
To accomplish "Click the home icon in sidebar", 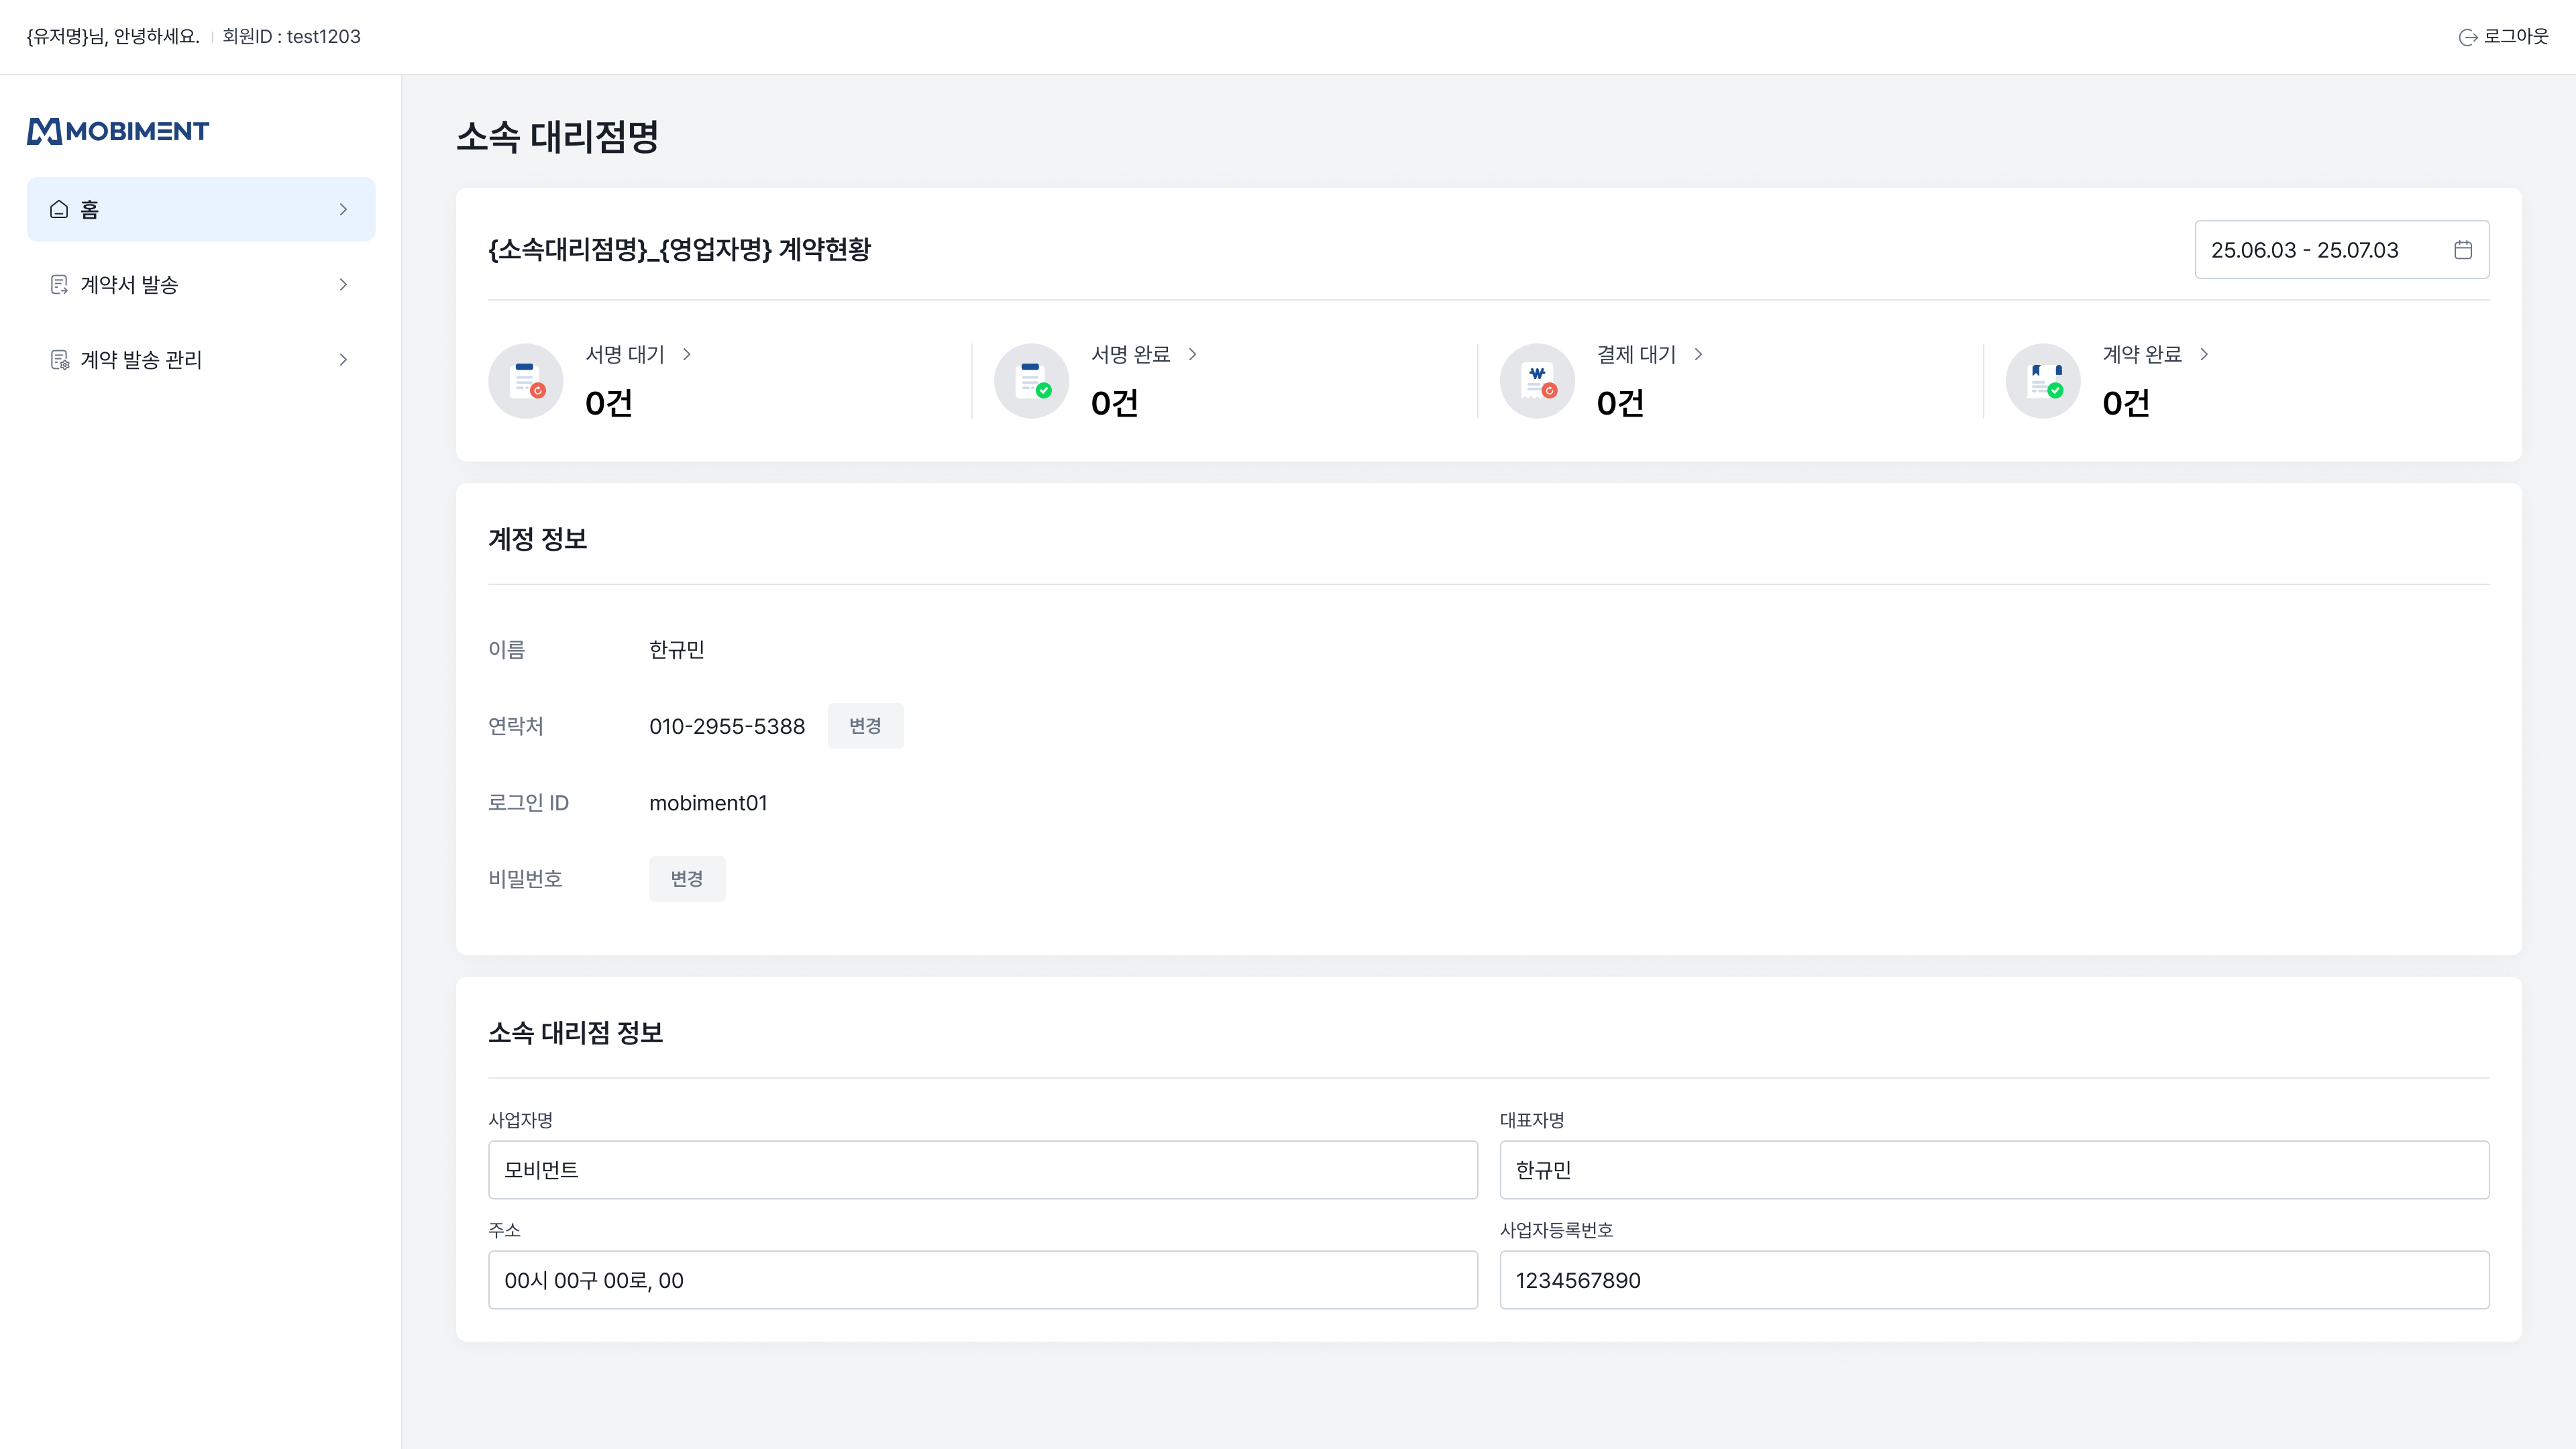I will coord(59,209).
